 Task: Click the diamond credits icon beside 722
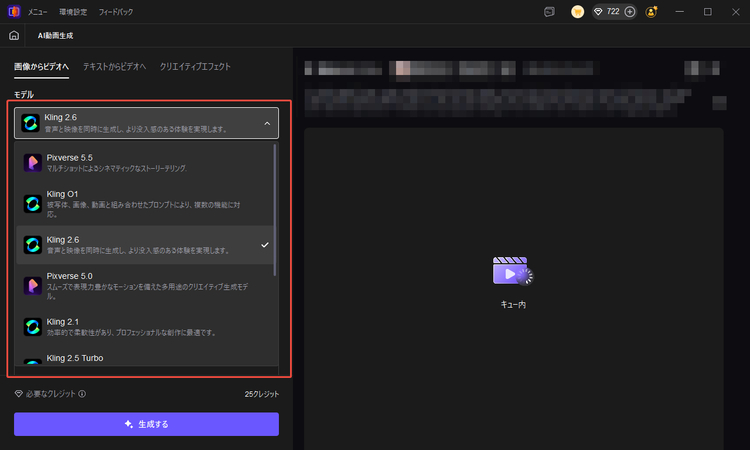(x=598, y=11)
